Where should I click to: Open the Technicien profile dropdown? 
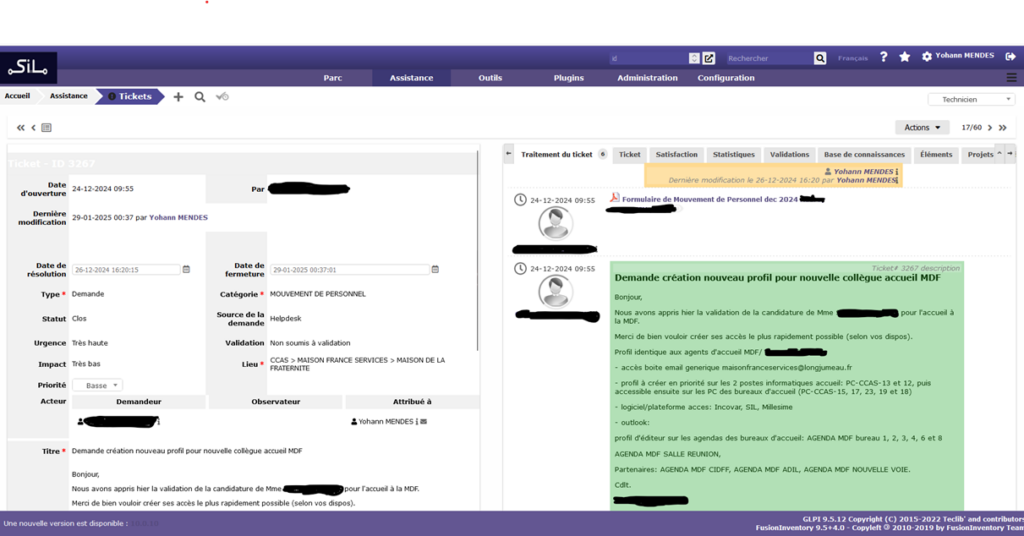coord(971,100)
